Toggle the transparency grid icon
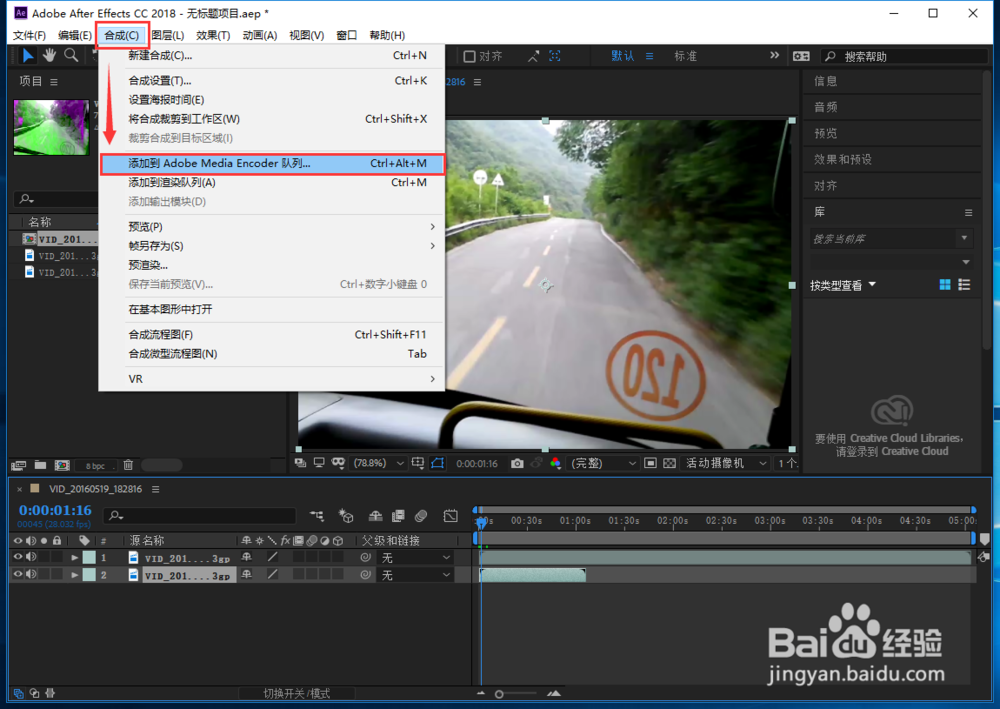 click(670, 464)
